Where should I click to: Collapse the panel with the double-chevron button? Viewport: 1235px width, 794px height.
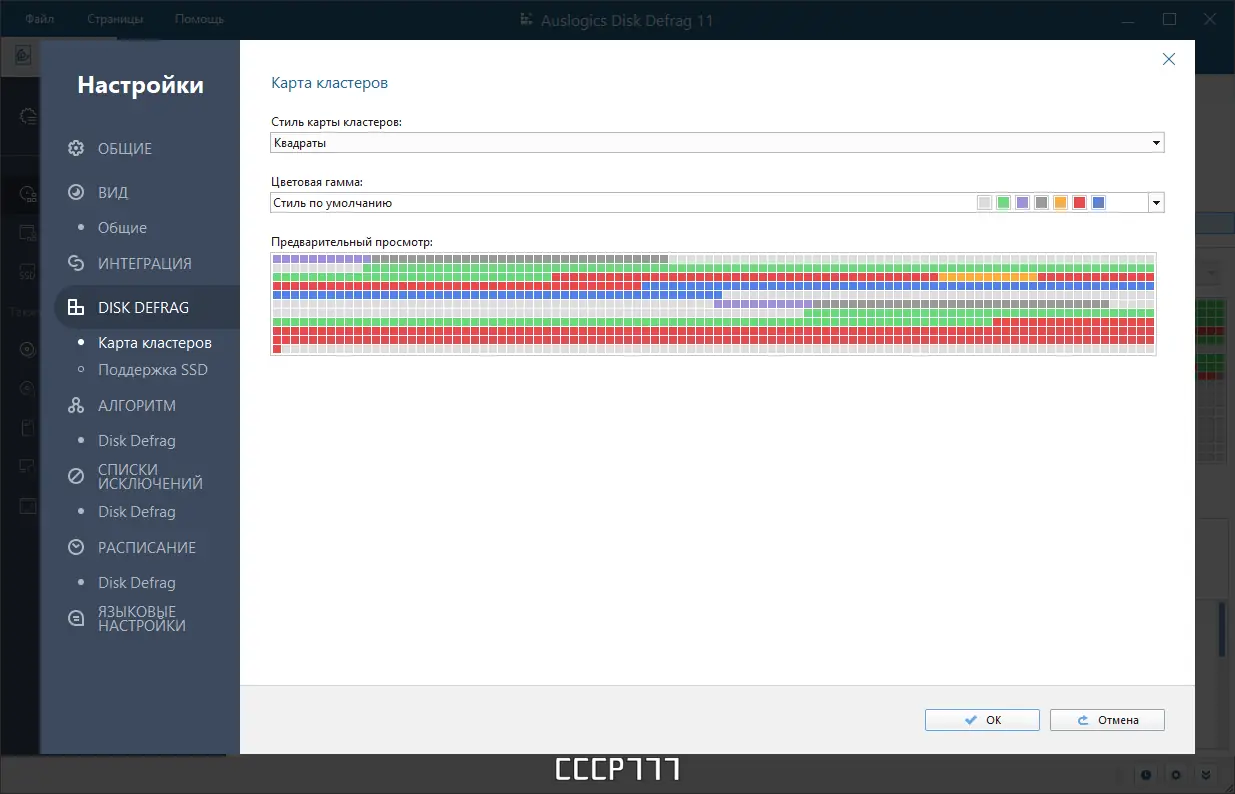click(x=1204, y=774)
